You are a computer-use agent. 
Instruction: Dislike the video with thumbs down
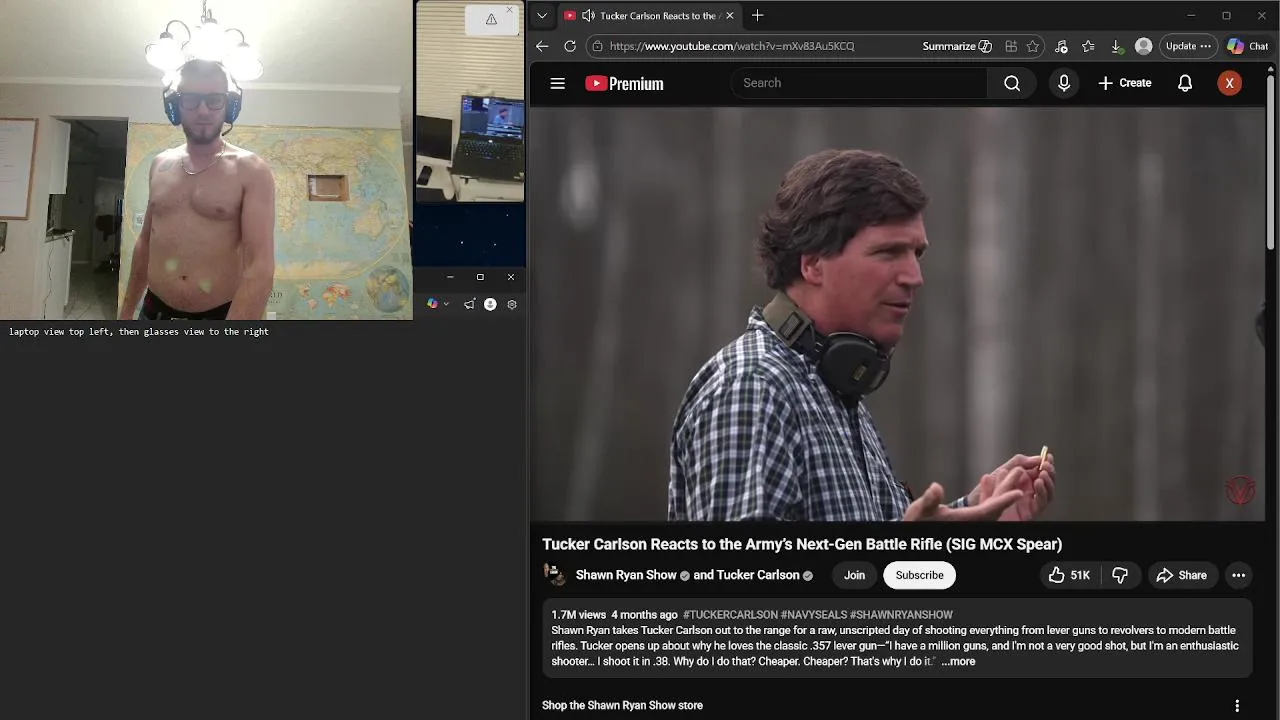tap(1120, 575)
